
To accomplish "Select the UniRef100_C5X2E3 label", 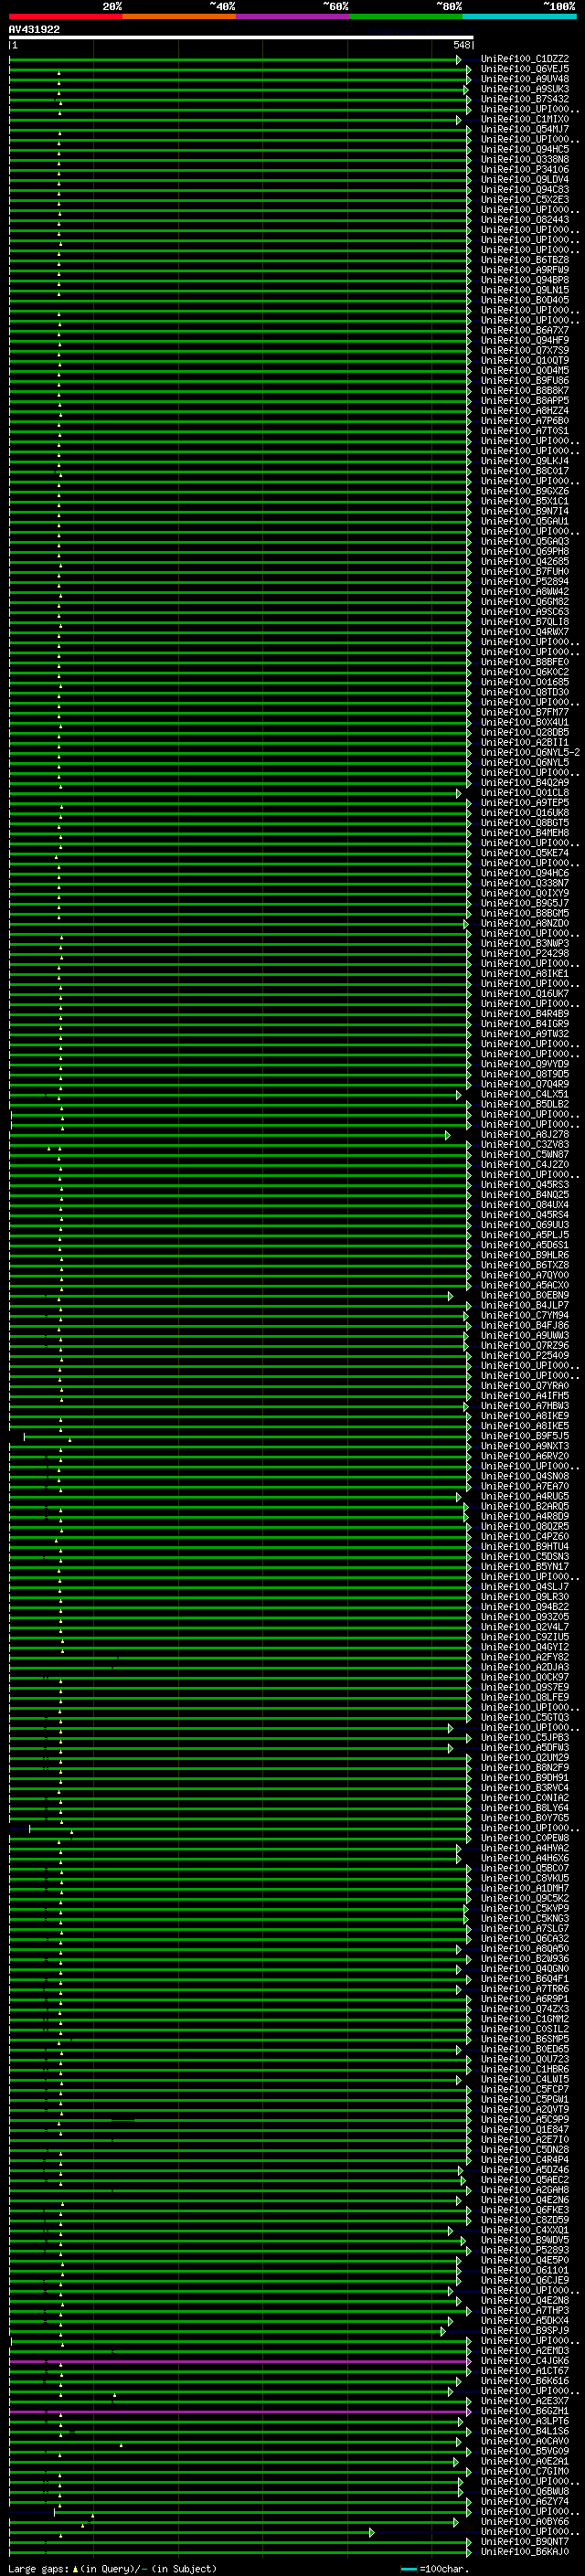I will point(525,199).
